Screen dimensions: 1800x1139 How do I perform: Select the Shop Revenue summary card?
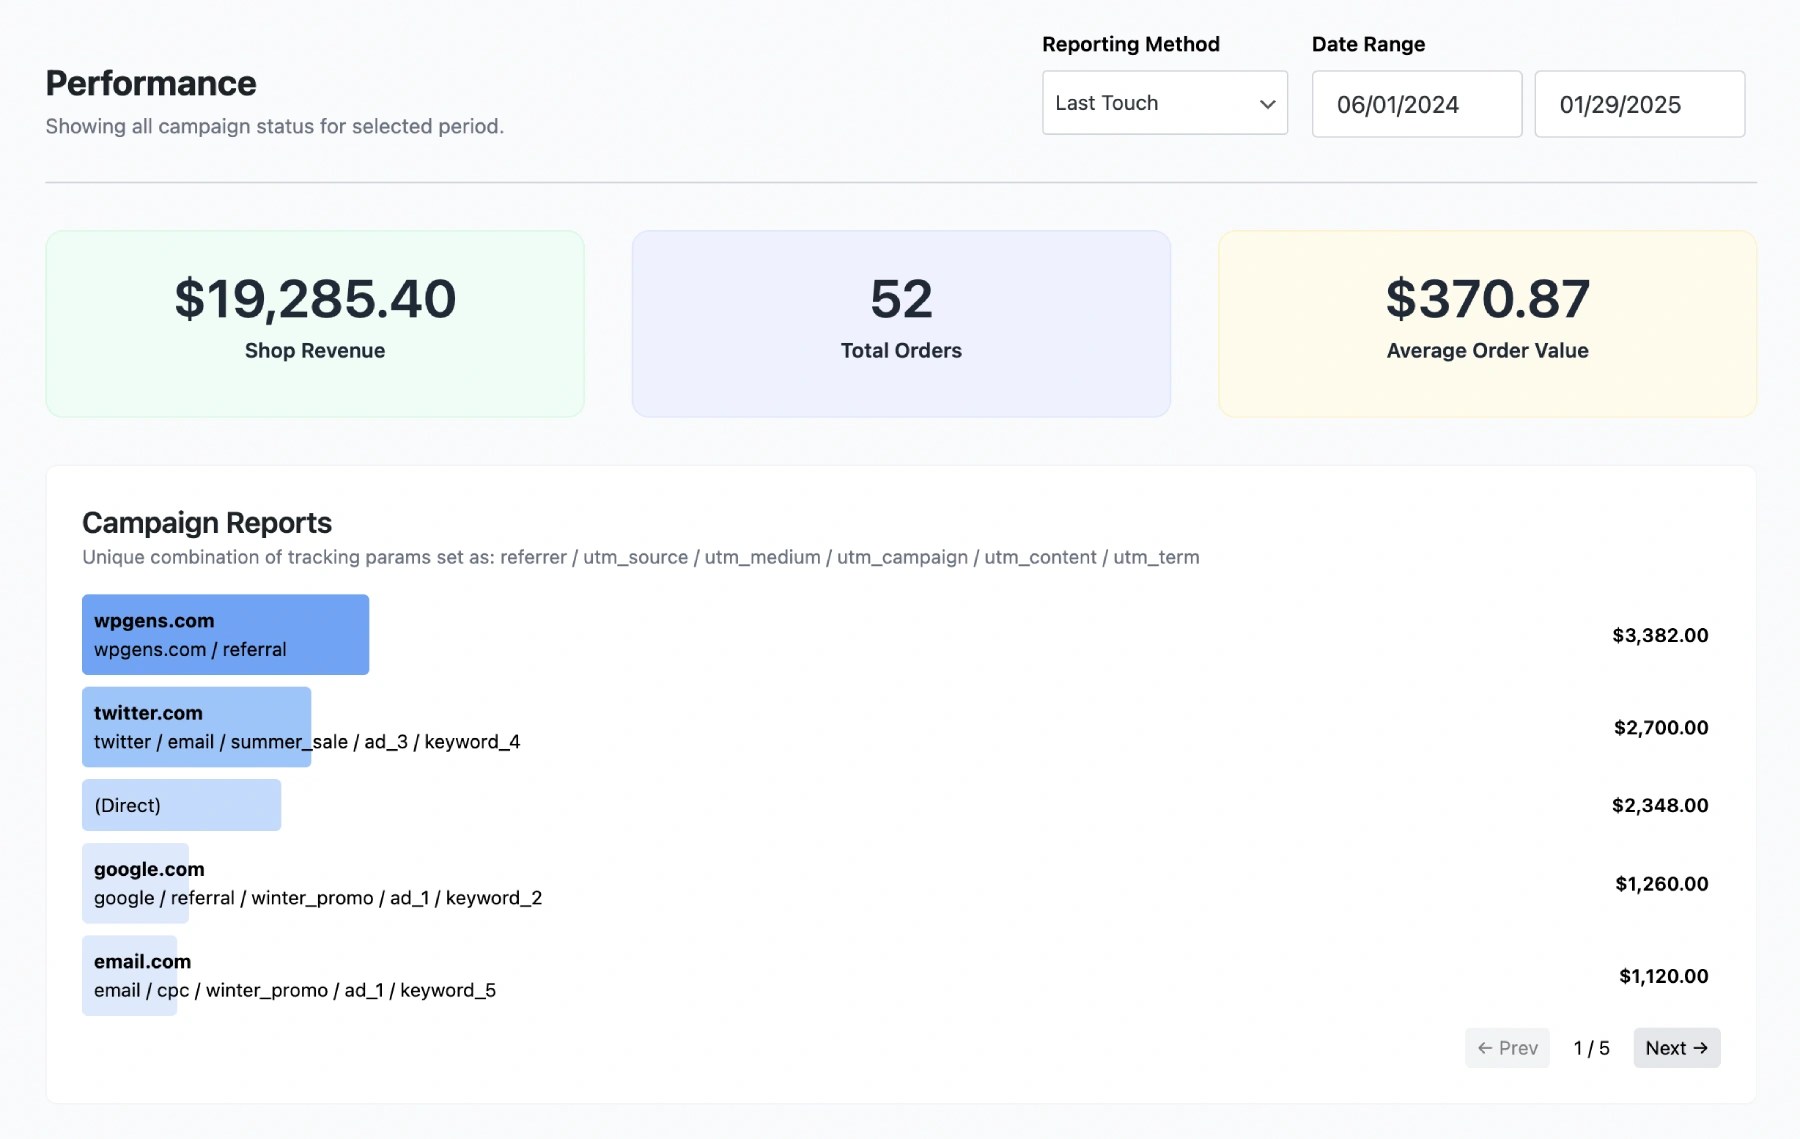315,323
